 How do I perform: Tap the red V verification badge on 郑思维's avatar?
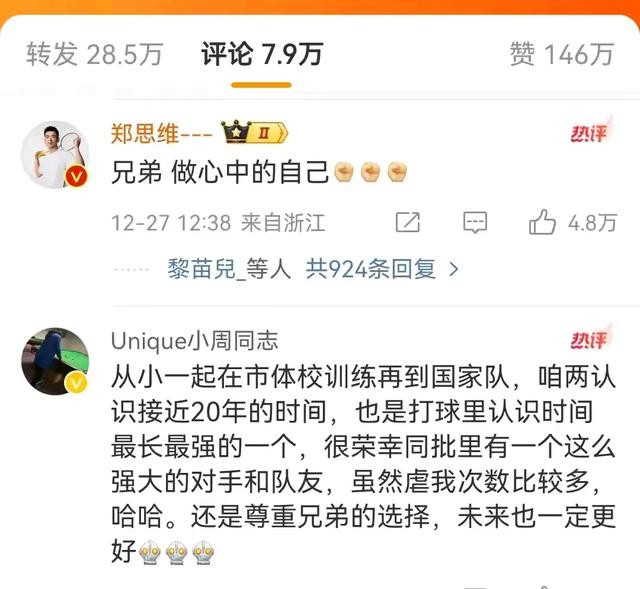76,176
